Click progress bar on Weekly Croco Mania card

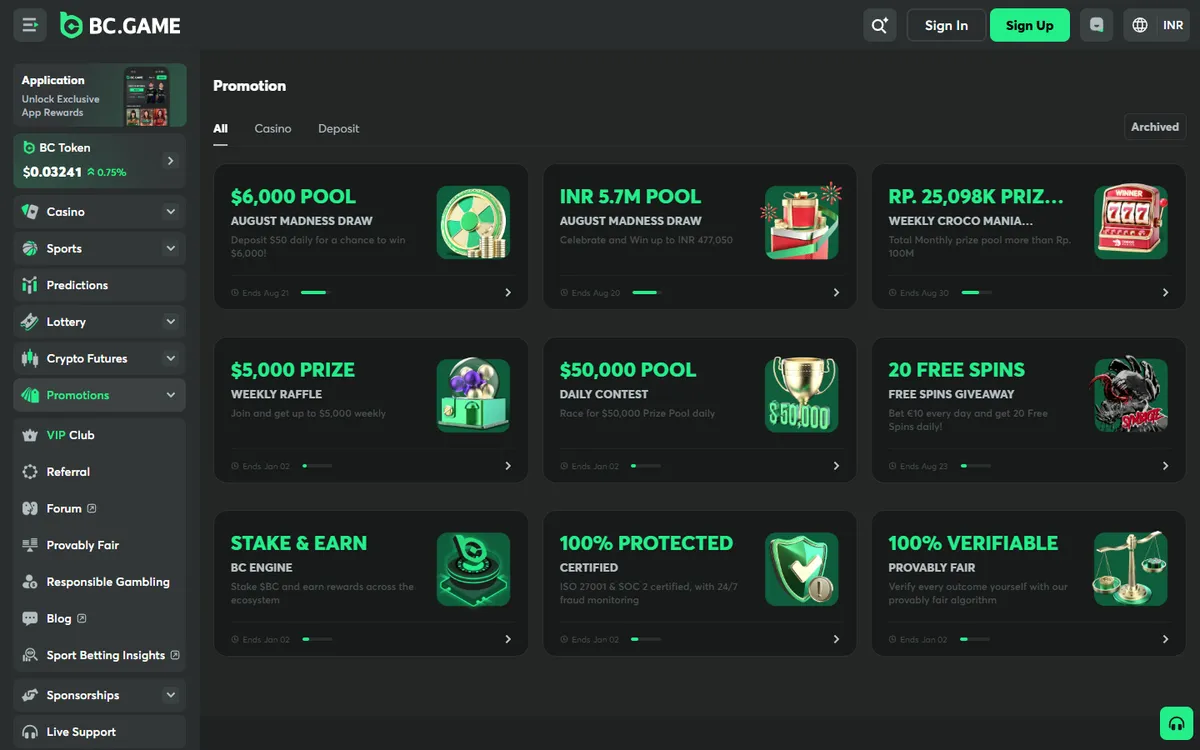976,293
